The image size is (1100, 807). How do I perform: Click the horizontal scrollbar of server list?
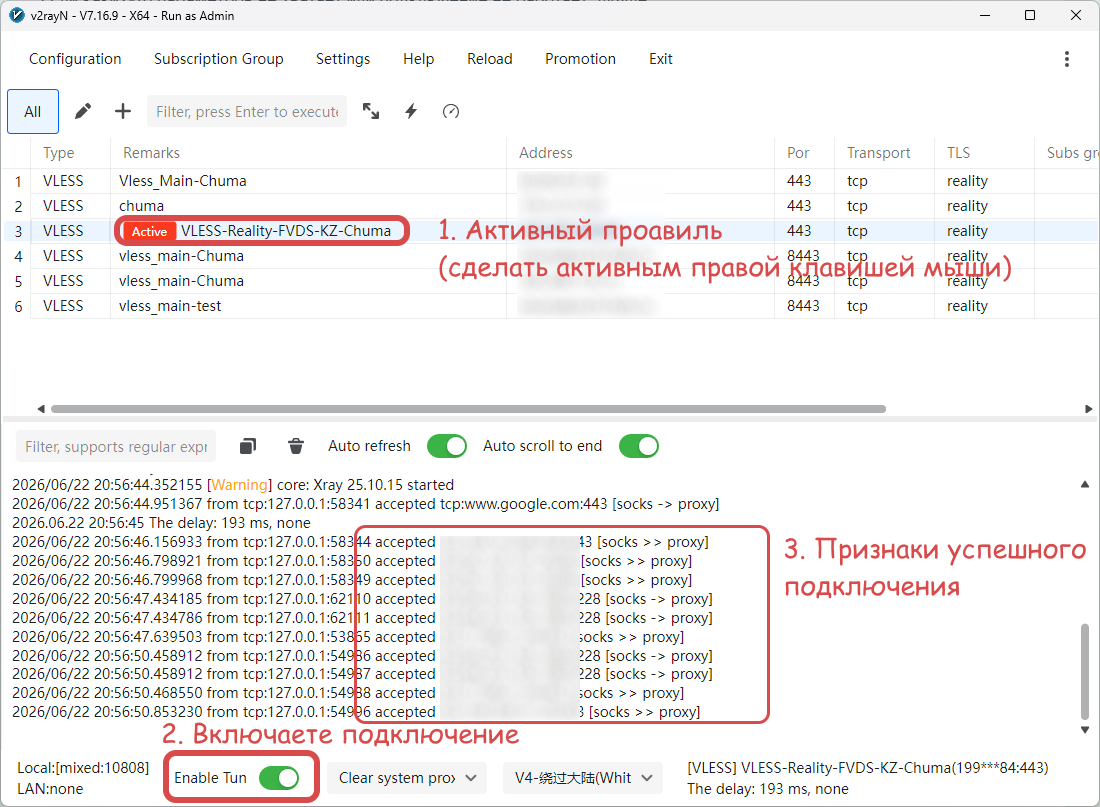coord(468,408)
